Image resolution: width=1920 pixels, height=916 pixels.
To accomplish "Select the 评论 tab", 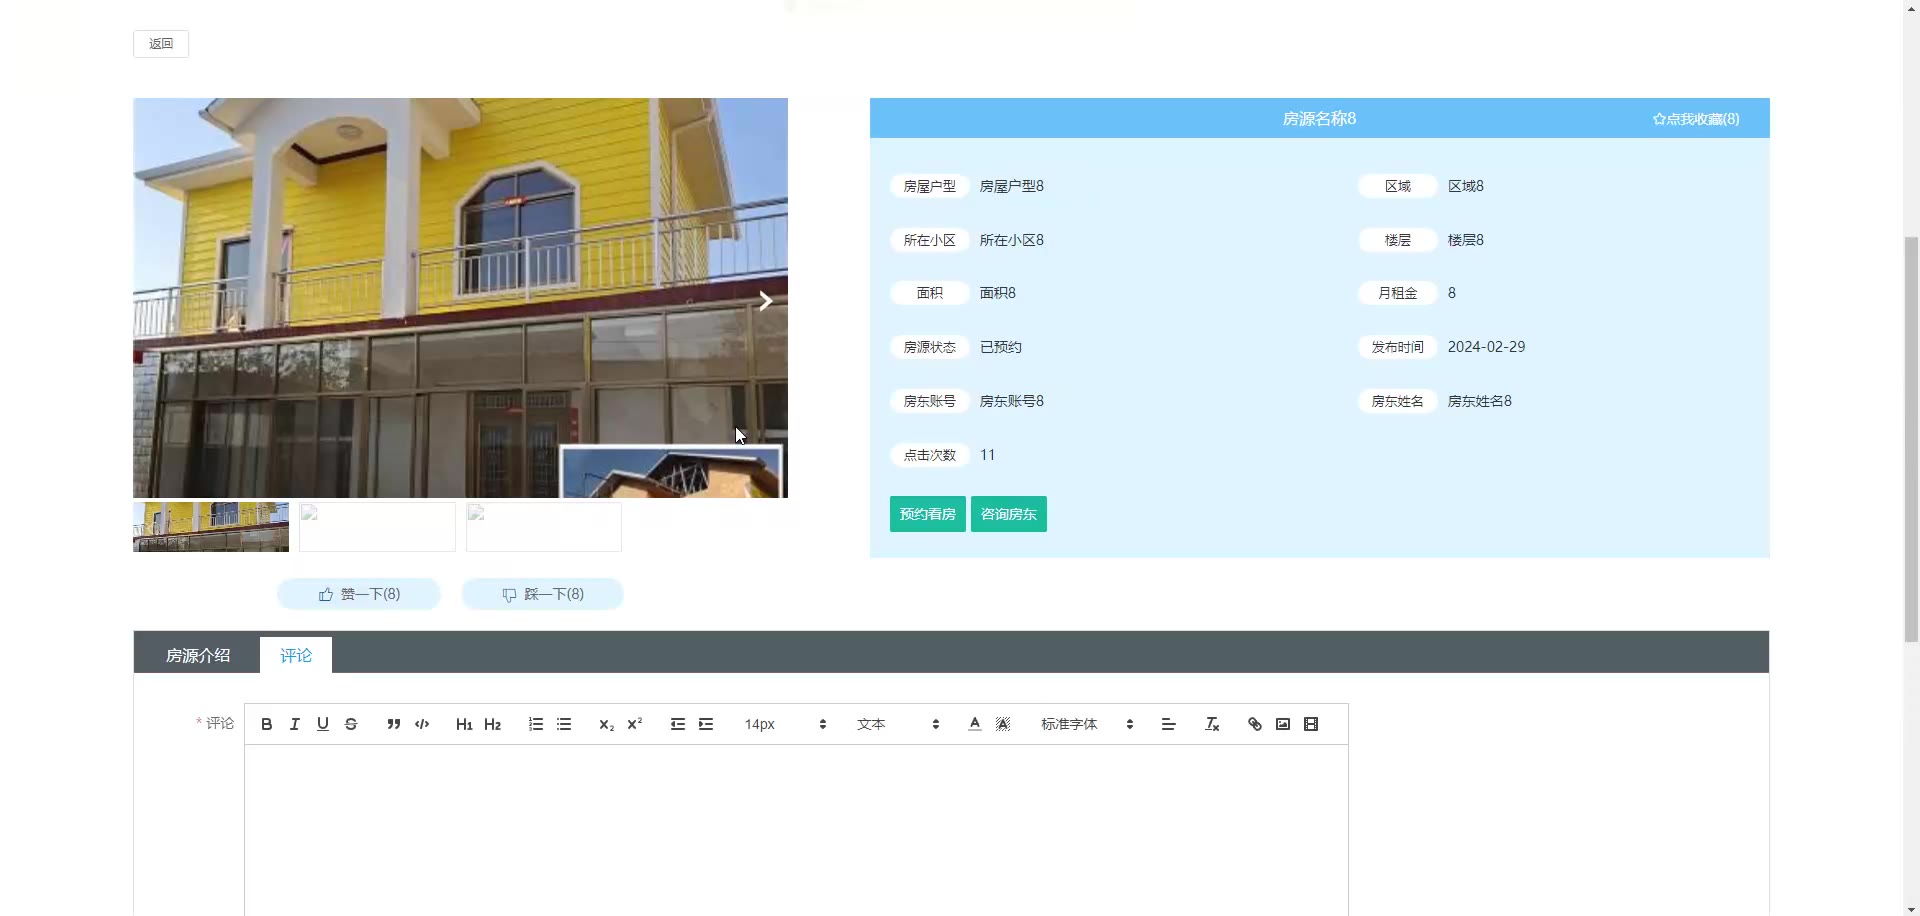I will coord(296,655).
